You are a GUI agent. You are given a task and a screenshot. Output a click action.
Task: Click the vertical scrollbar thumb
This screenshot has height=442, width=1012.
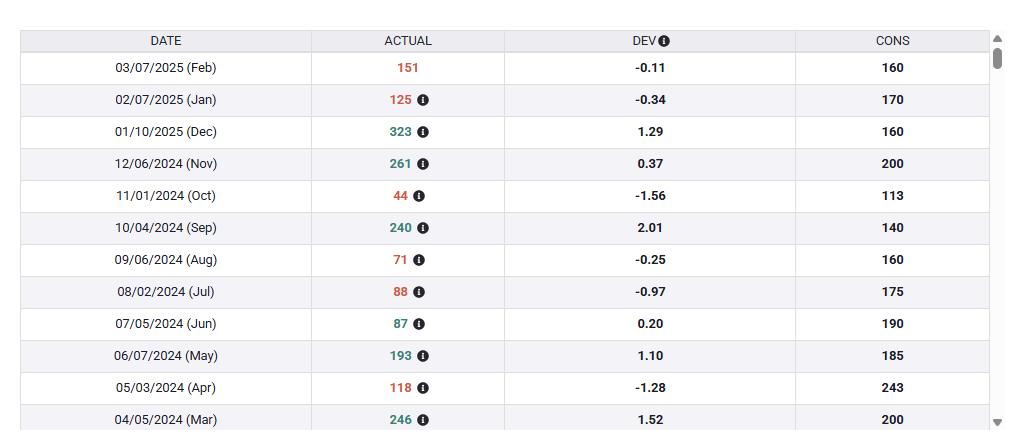pyautogui.click(x=997, y=58)
